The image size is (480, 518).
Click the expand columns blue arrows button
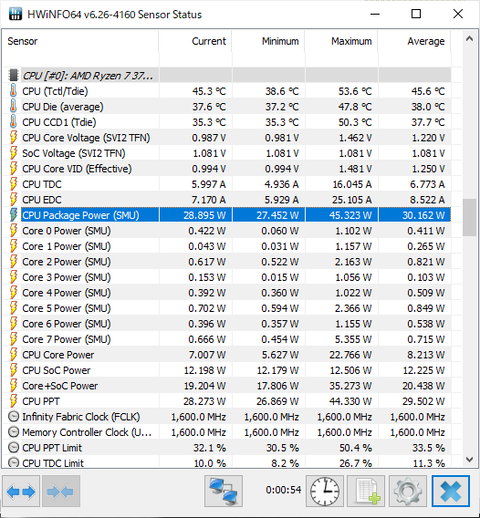(21, 491)
